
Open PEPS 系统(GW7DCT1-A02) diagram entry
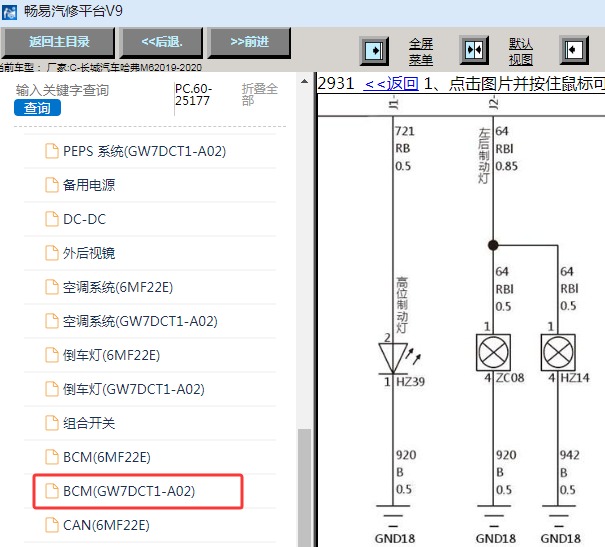point(144,151)
